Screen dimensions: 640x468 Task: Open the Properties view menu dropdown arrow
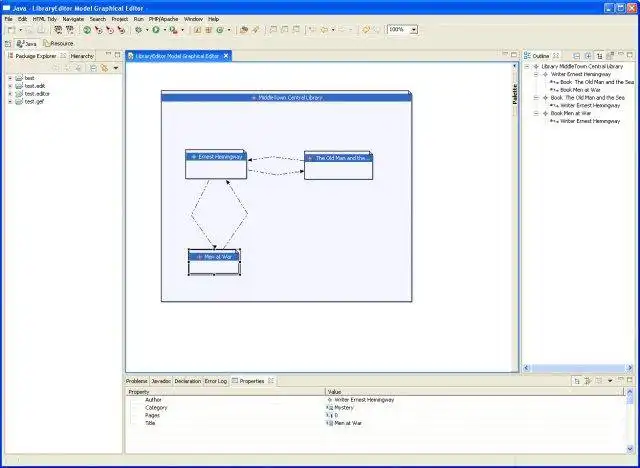[x=610, y=381]
